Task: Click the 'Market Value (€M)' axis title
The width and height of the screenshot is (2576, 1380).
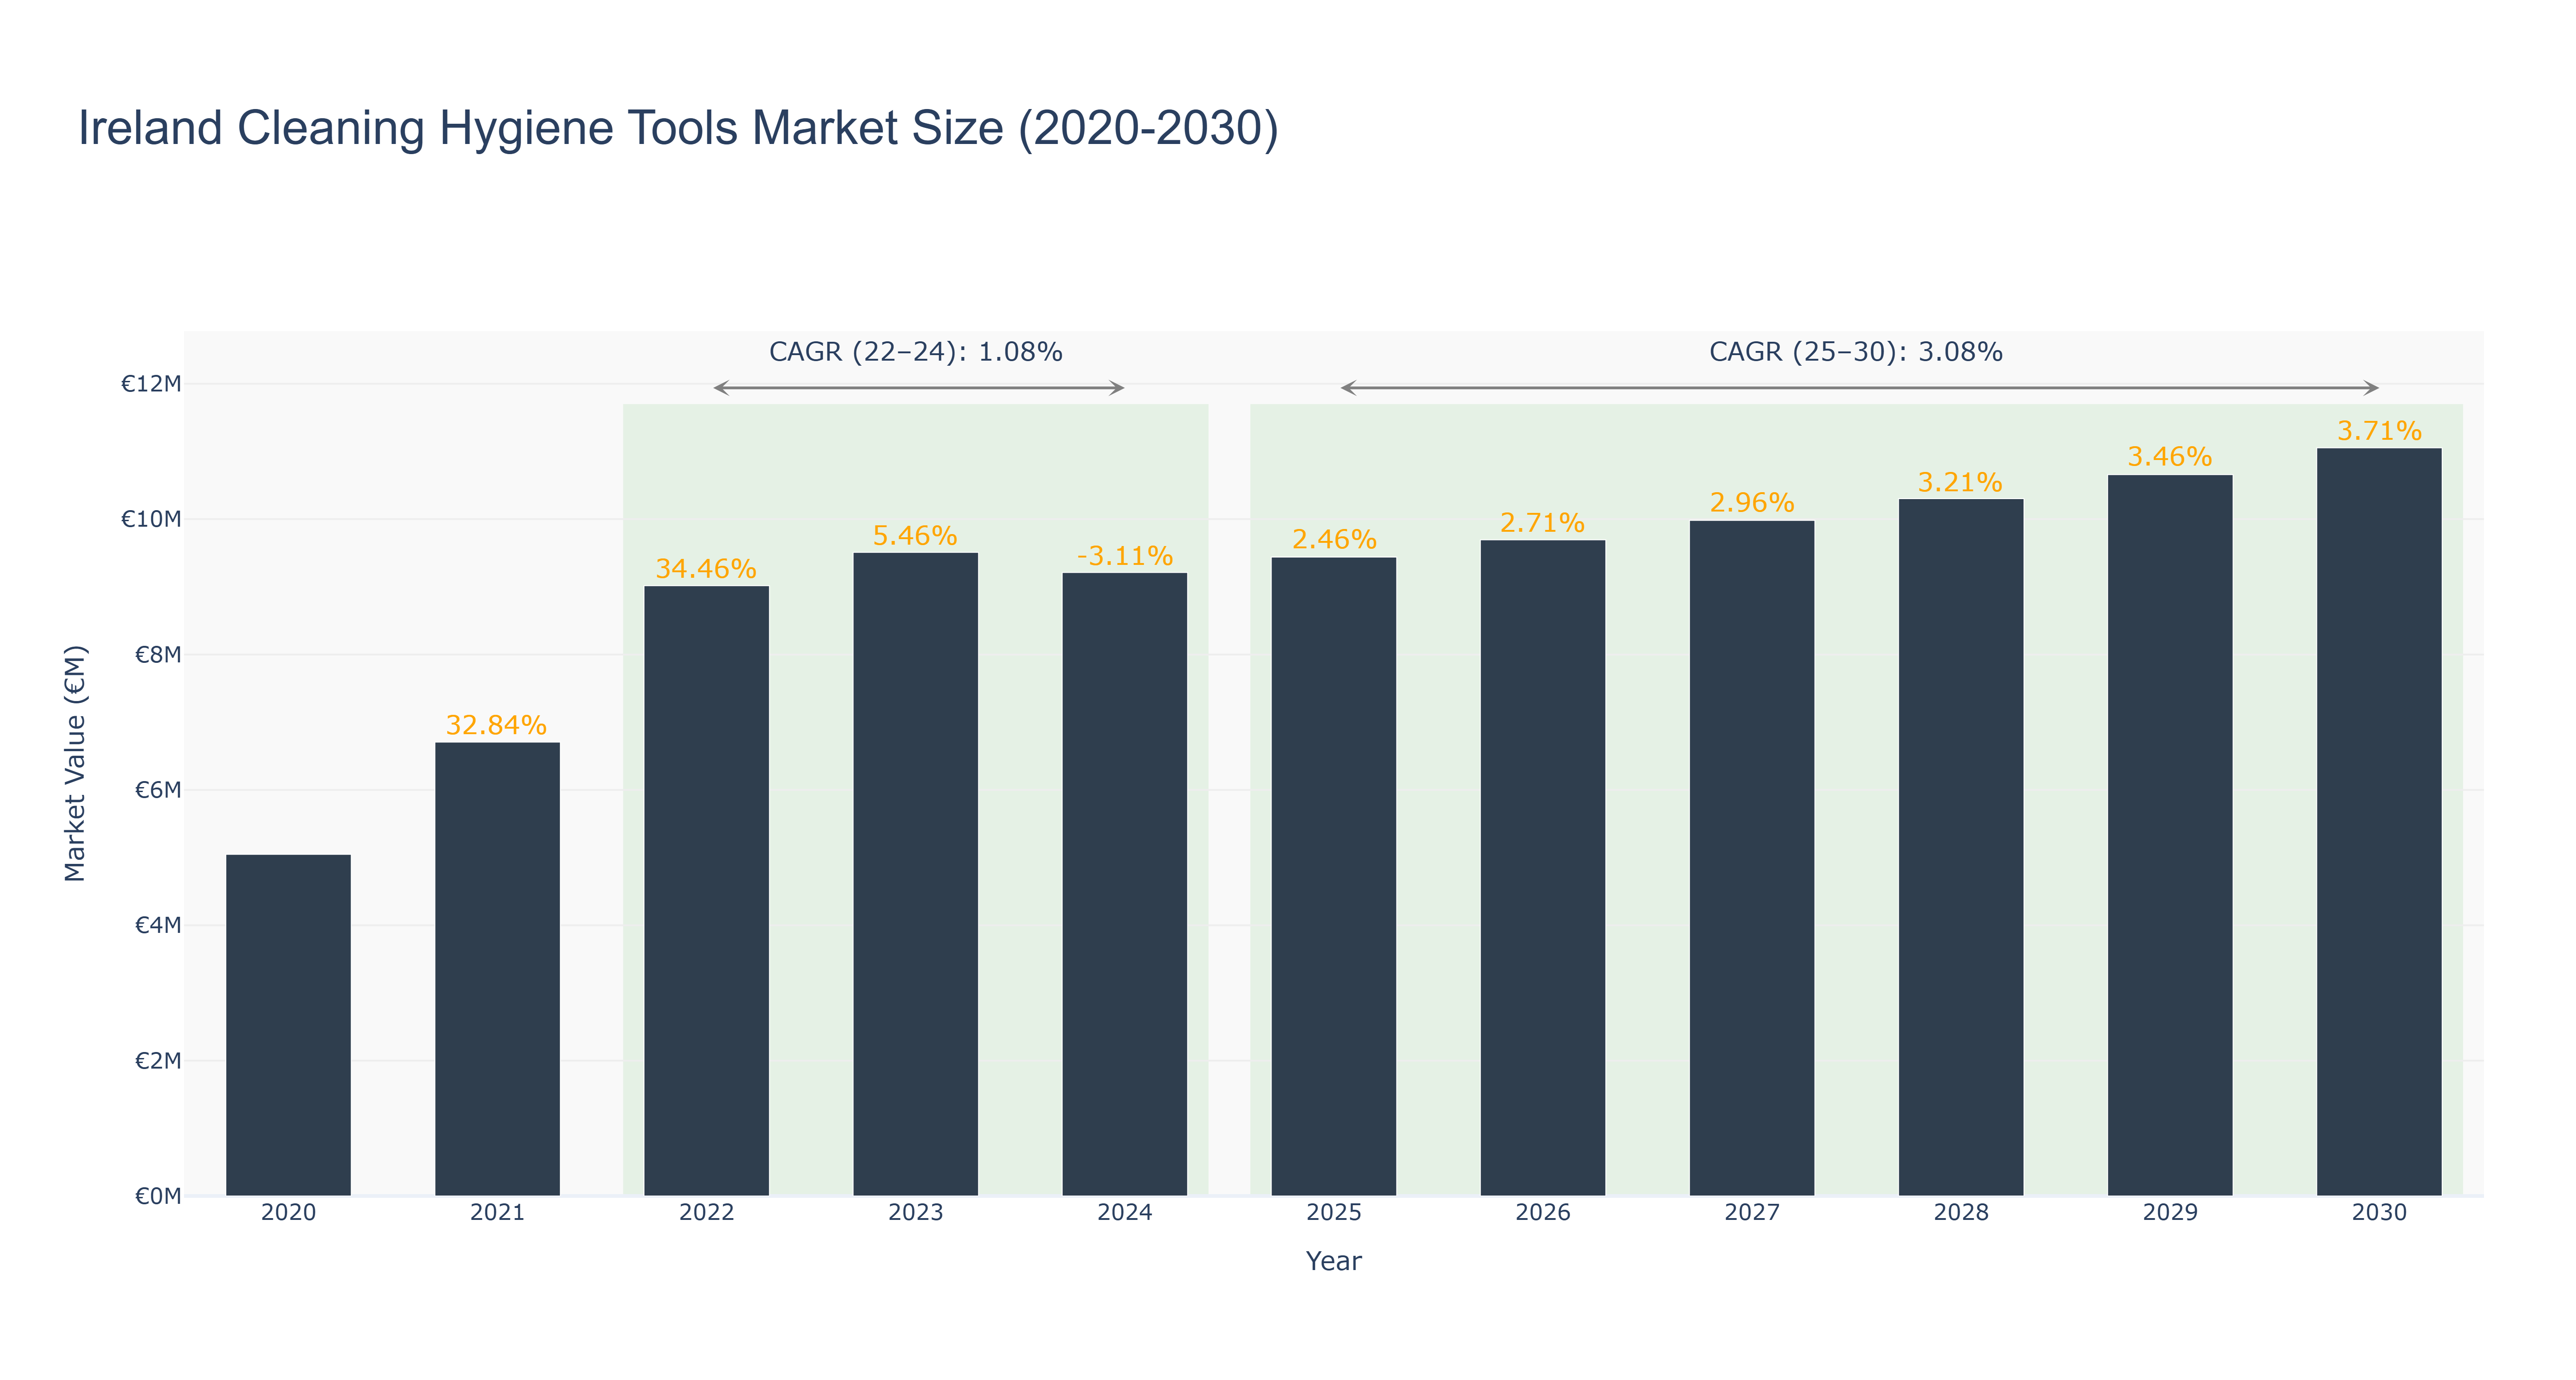Action: (75, 764)
